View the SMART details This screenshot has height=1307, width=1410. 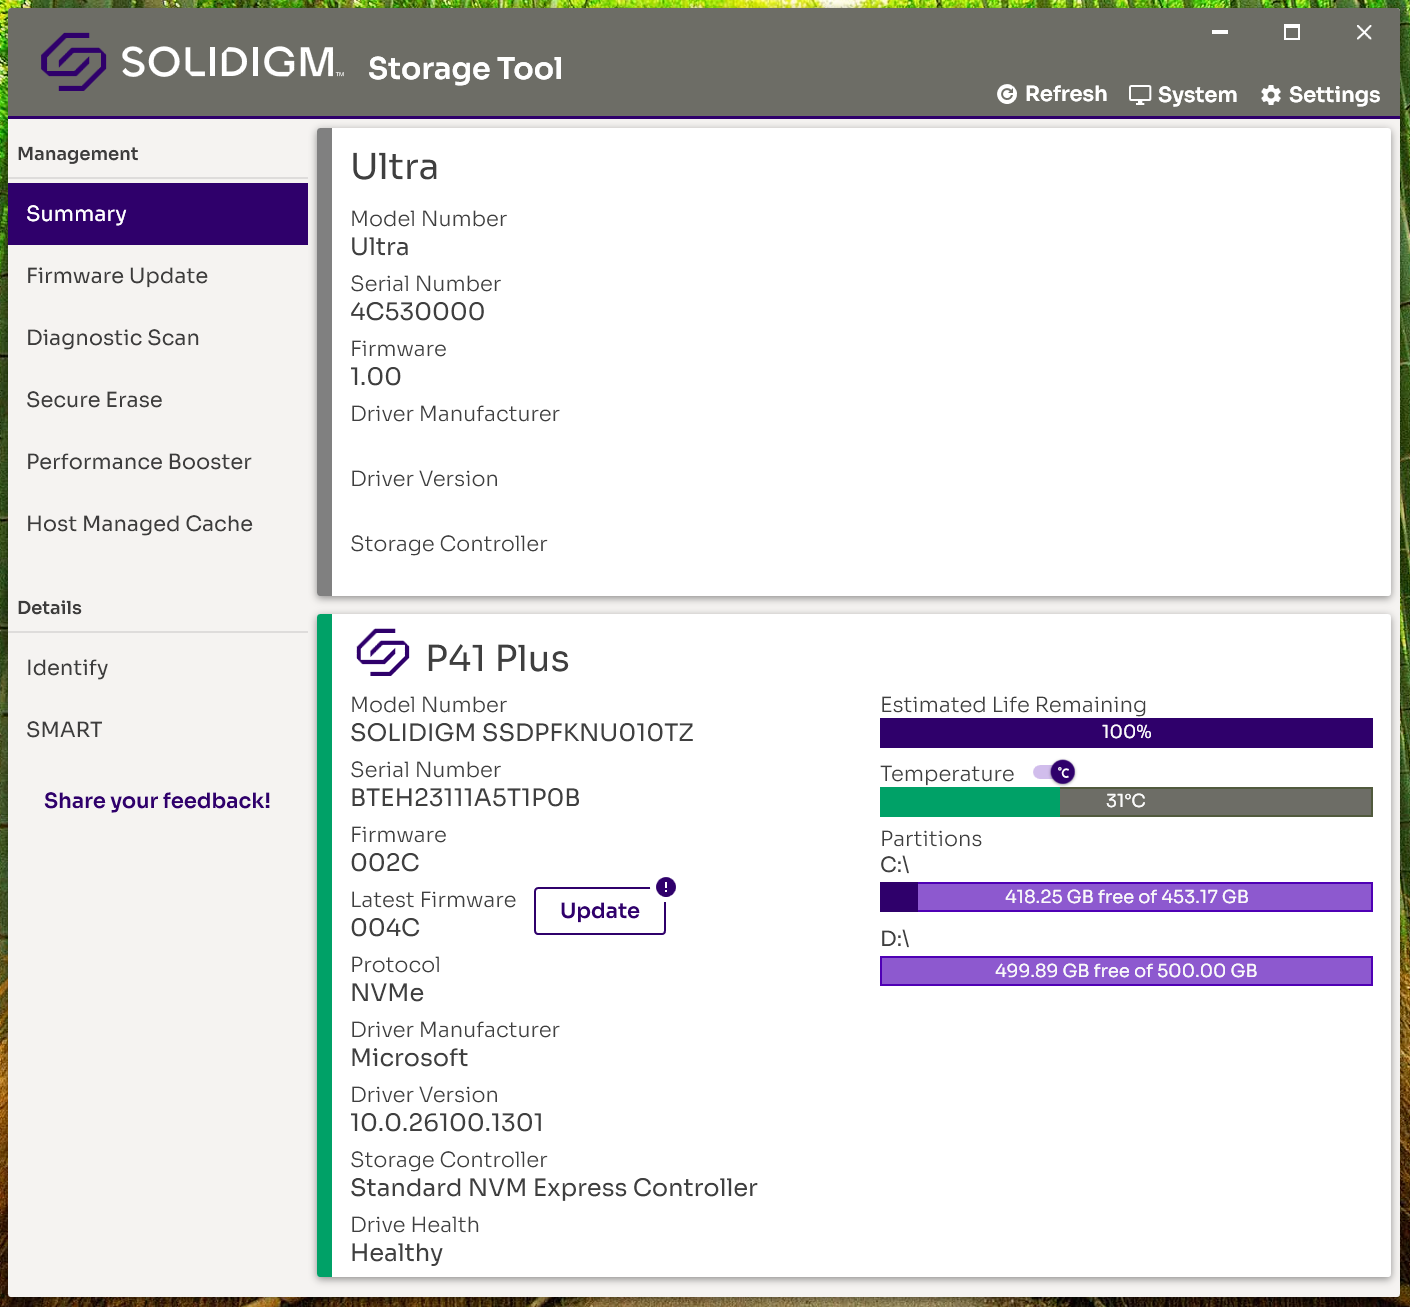coord(158,730)
